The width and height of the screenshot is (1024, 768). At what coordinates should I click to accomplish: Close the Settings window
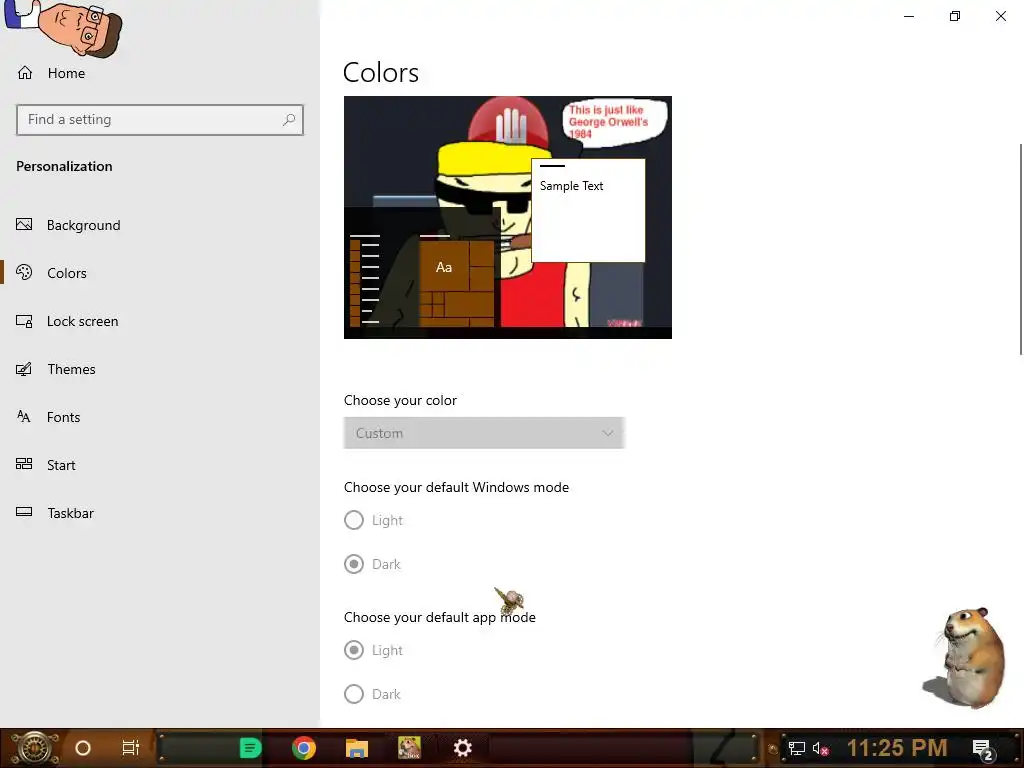(x=1000, y=16)
